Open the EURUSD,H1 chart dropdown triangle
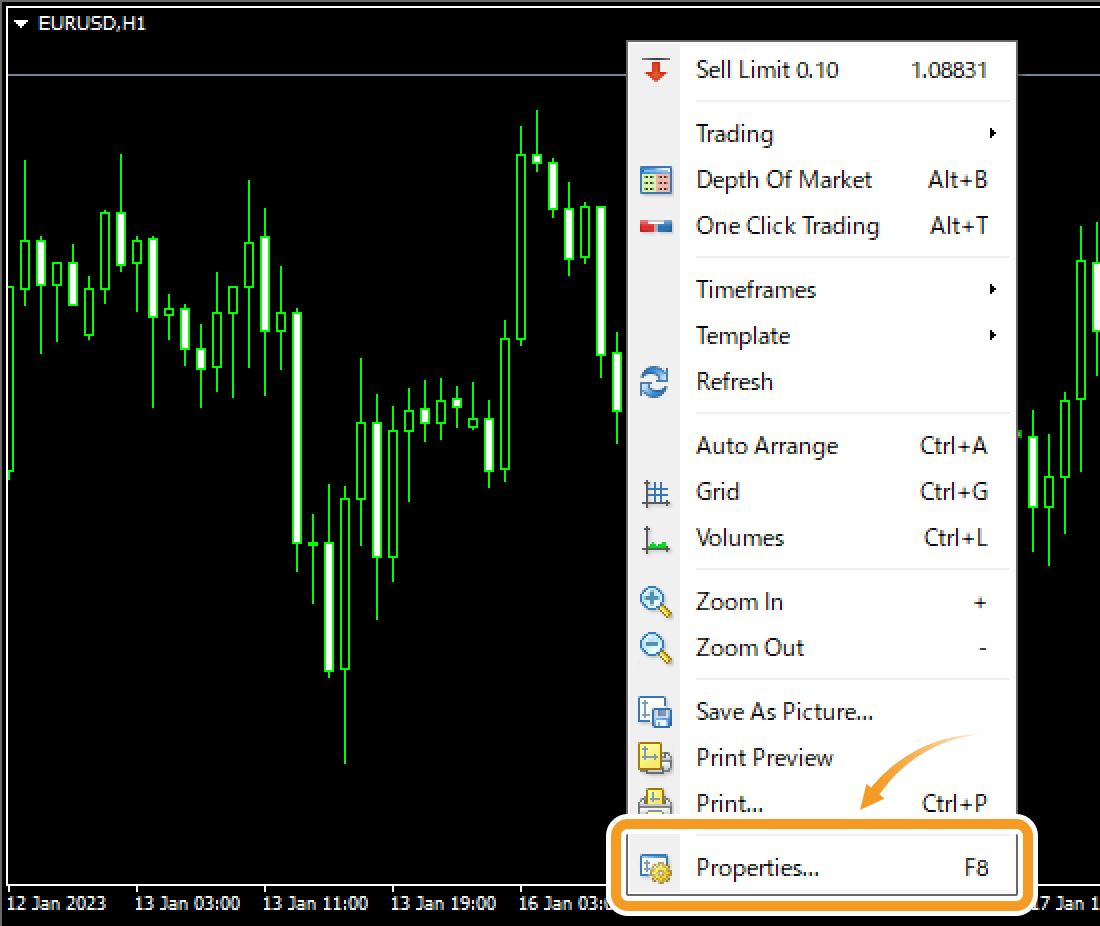The height and width of the screenshot is (926, 1100). (x=22, y=24)
